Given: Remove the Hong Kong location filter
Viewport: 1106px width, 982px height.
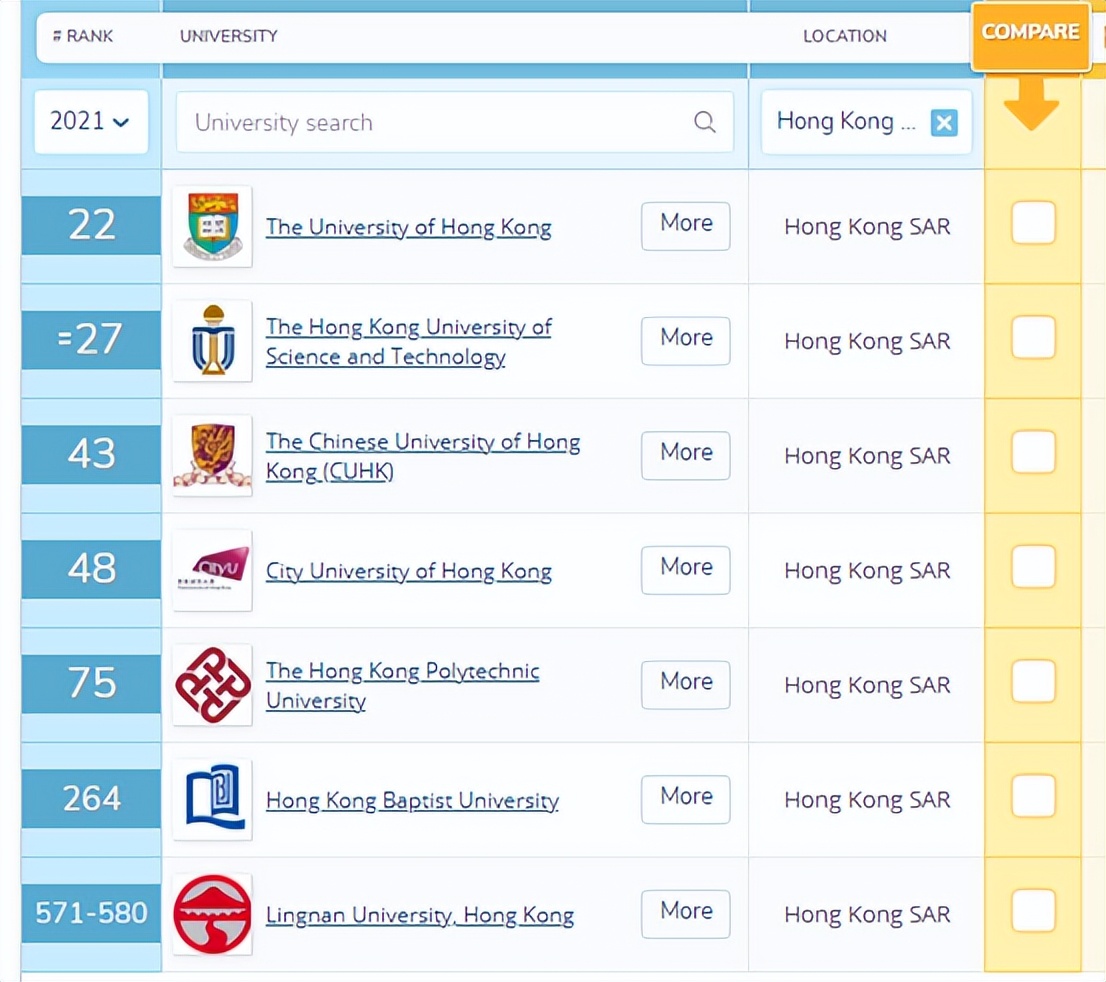Looking at the screenshot, I should (941, 122).
